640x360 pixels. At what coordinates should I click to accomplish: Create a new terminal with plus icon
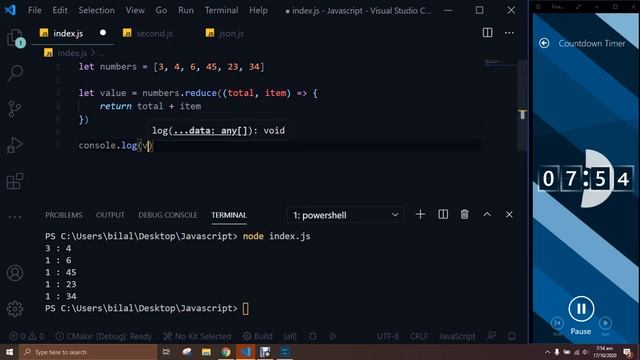[x=420, y=214]
